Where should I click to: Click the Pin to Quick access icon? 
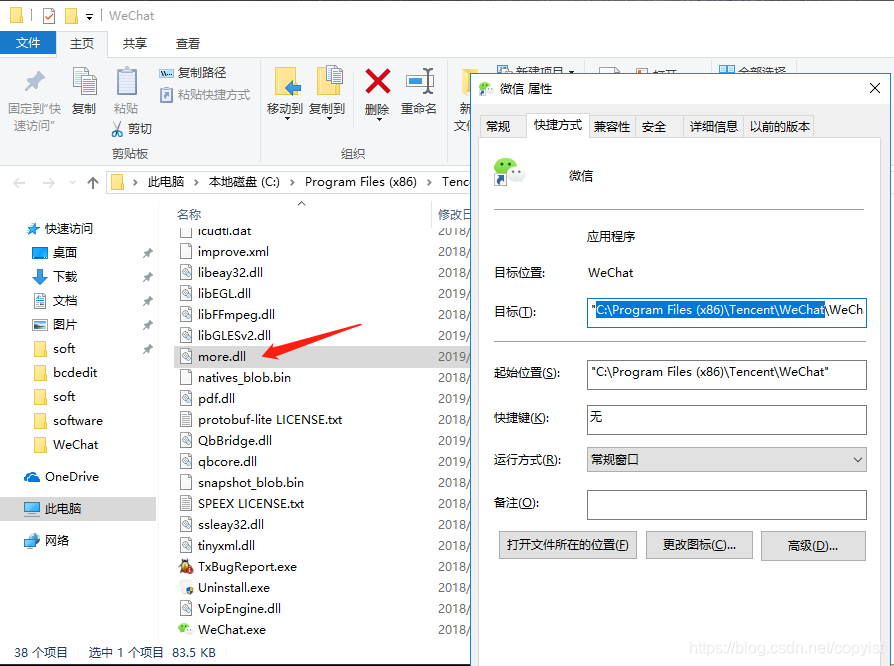(x=35, y=82)
